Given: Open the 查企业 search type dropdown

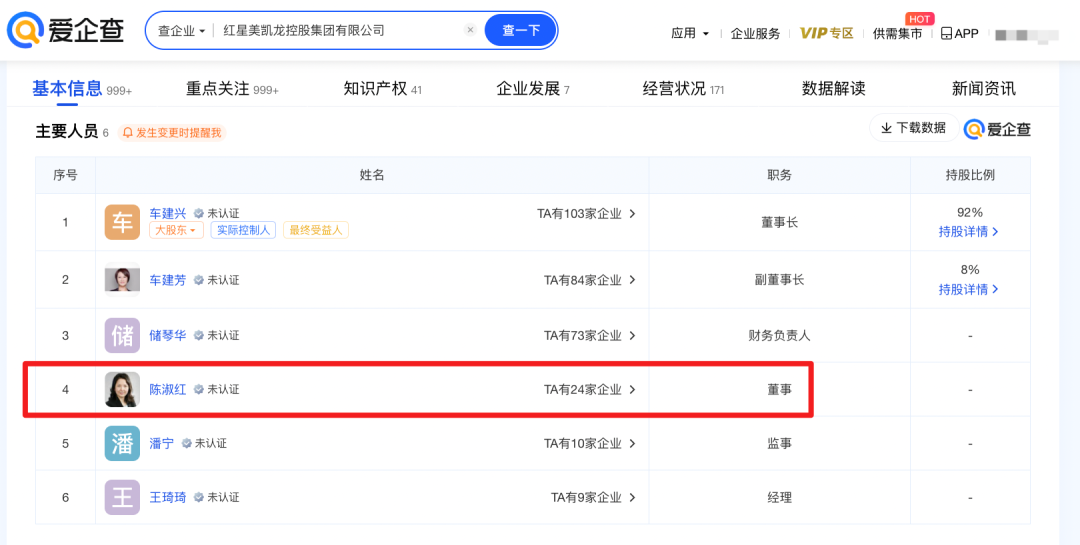Looking at the screenshot, I should (x=182, y=30).
